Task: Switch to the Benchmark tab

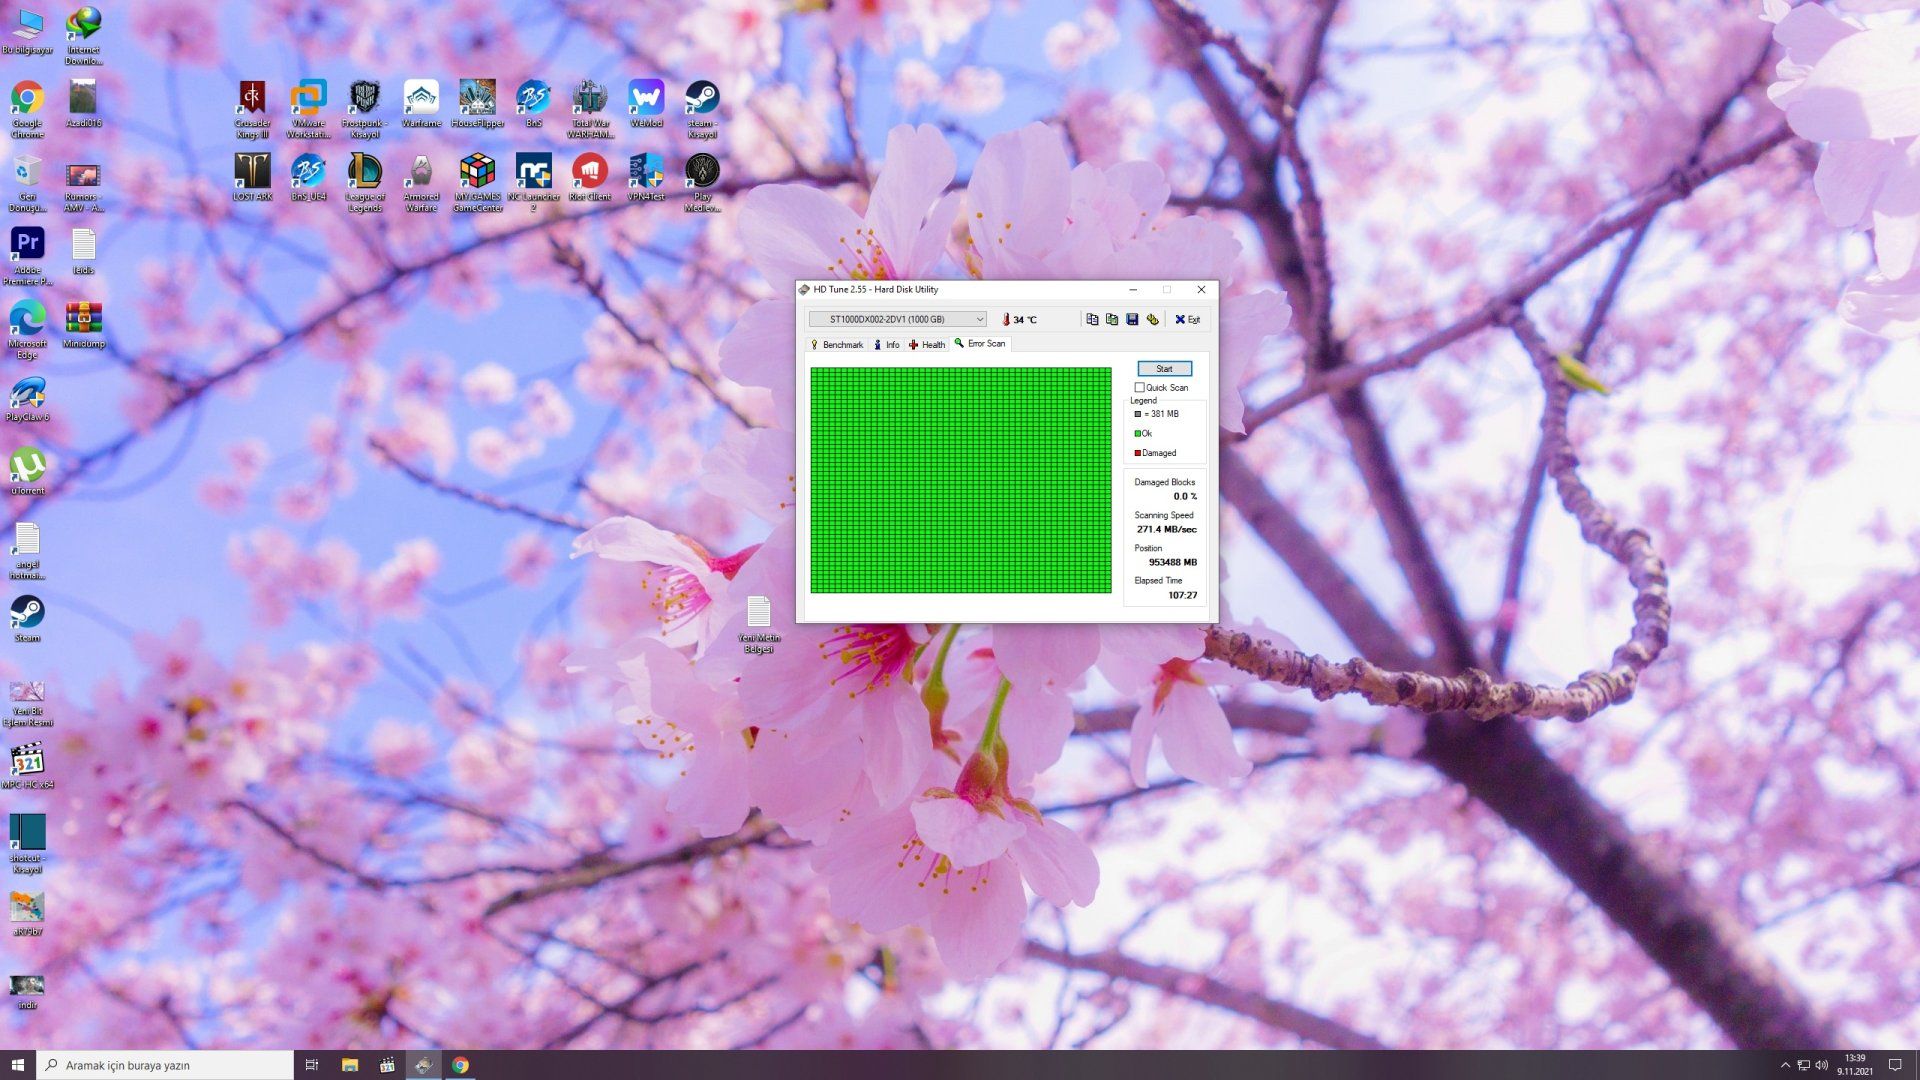Action: pos(836,344)
